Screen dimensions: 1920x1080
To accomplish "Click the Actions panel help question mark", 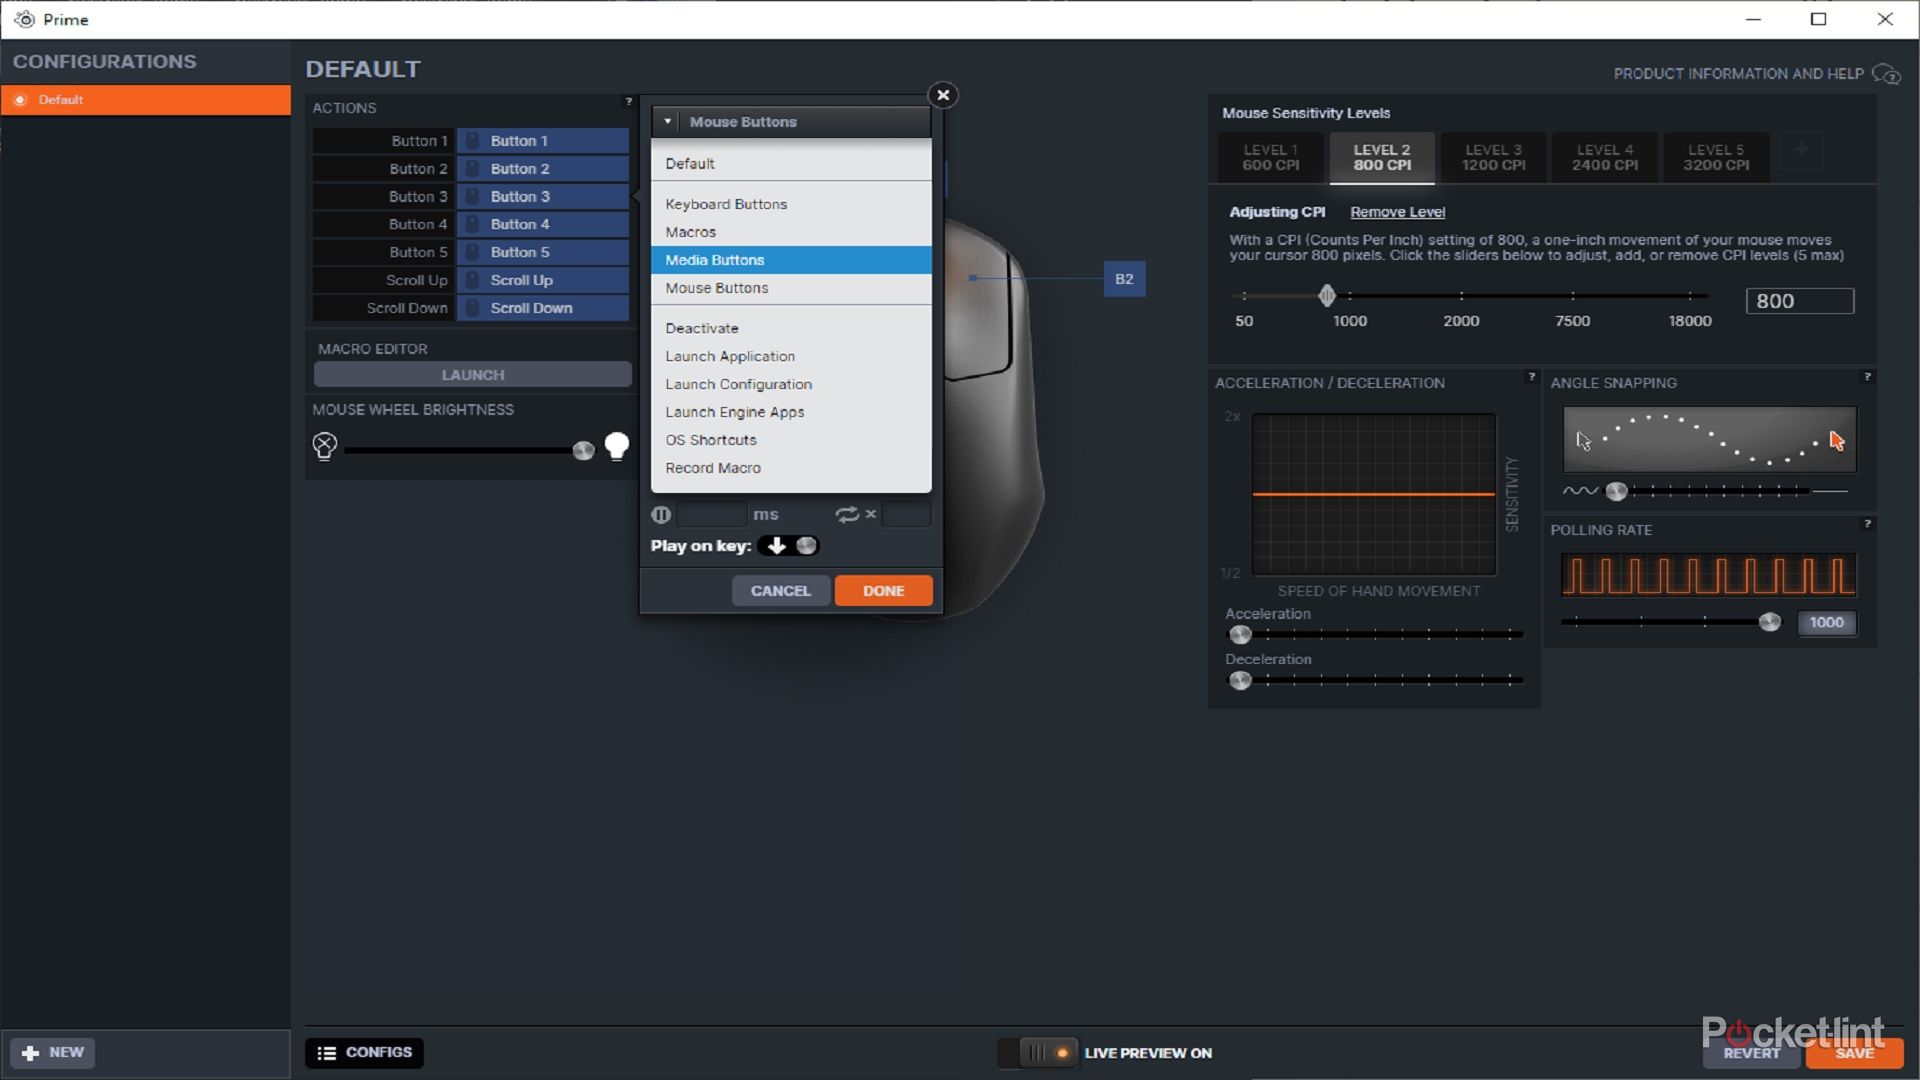I will [628, 102].
